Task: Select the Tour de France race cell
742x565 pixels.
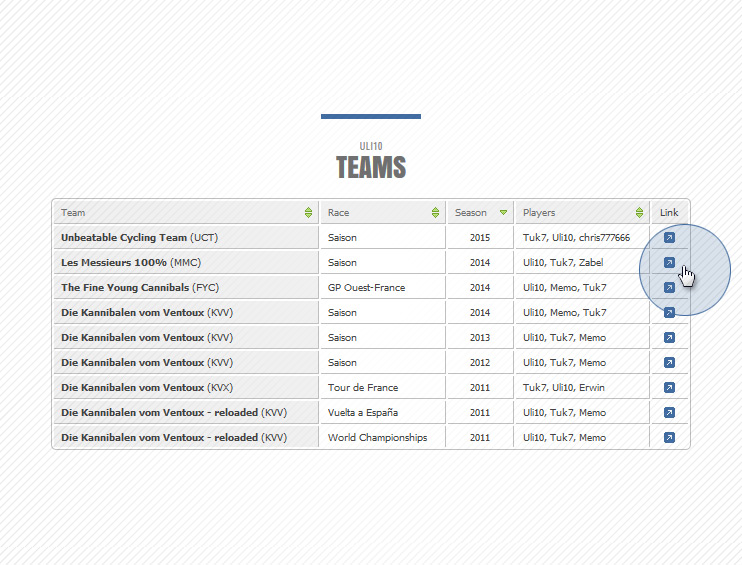Action: (363, 388)
